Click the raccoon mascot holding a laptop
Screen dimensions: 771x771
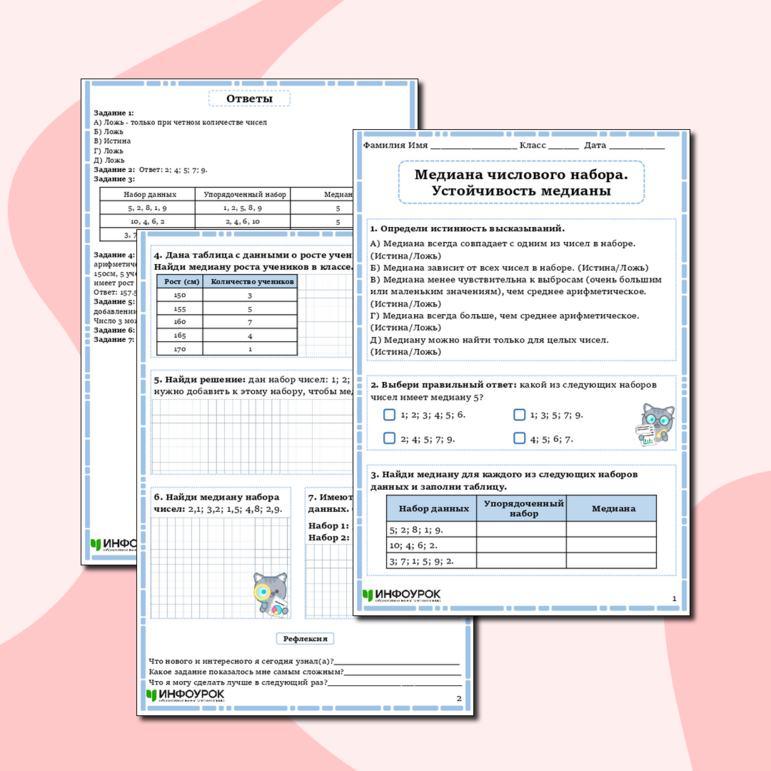[x=656, y=424]
